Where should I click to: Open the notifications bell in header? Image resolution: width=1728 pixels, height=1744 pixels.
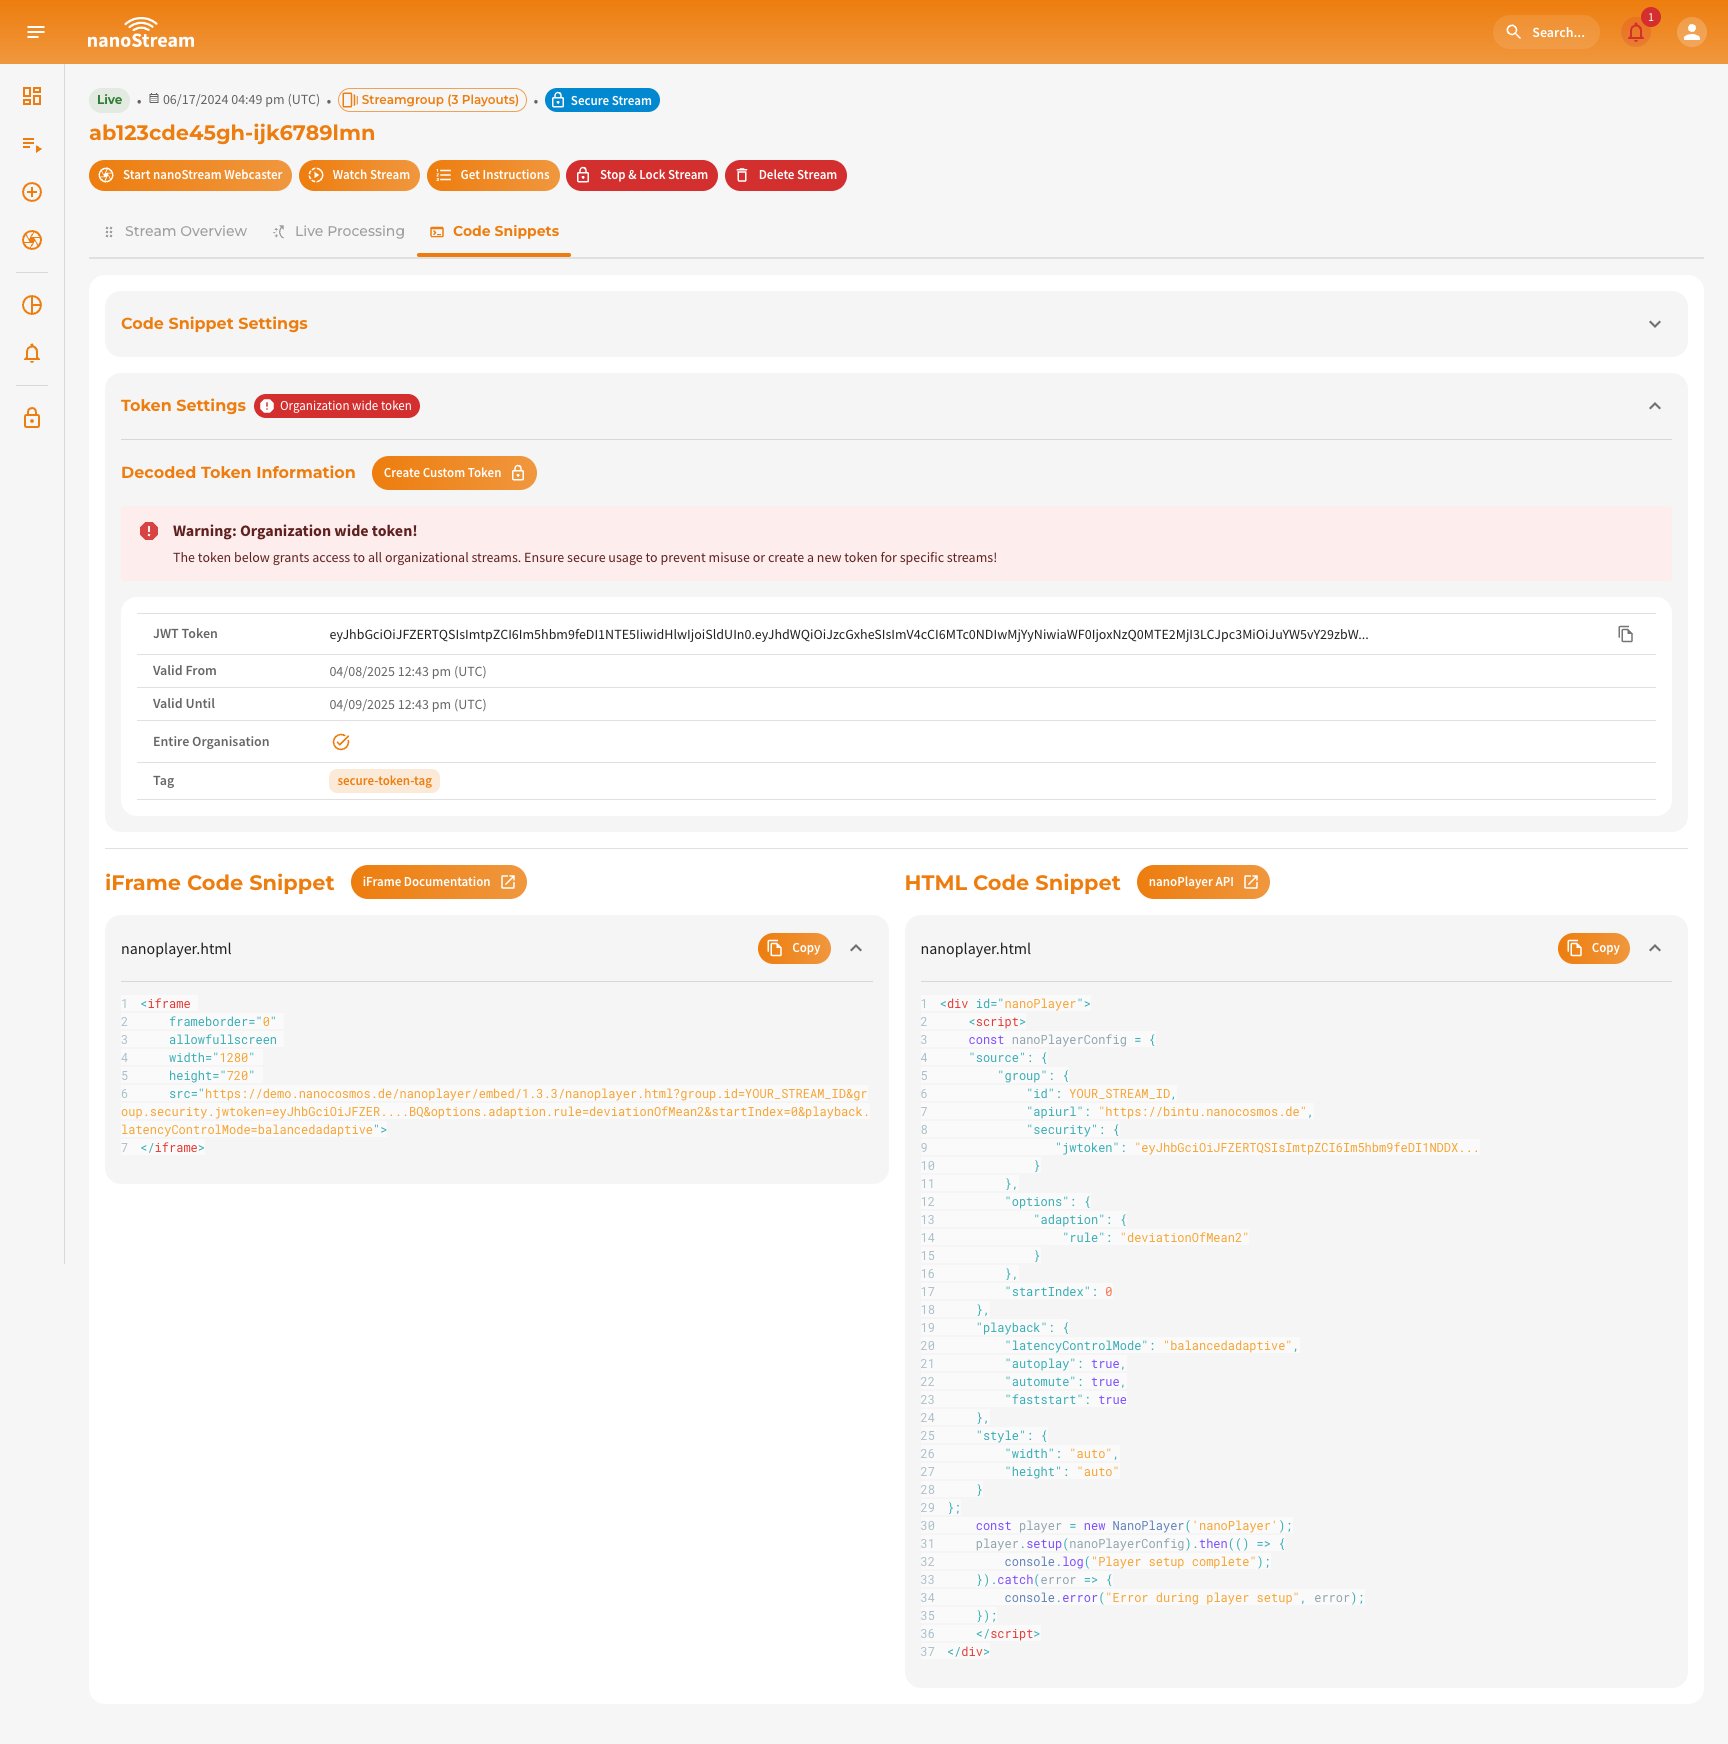(x=1636, y=32)
